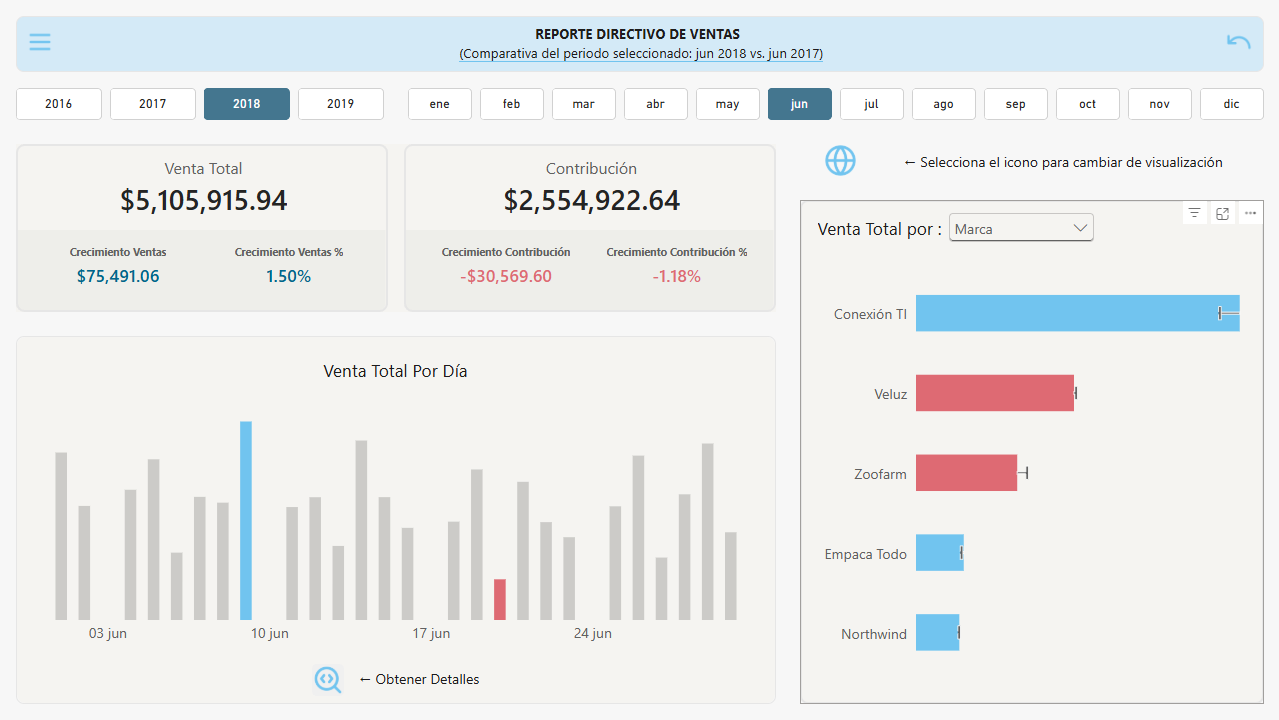
Task: Click the globe visualization switch icon
Action: 840,160
